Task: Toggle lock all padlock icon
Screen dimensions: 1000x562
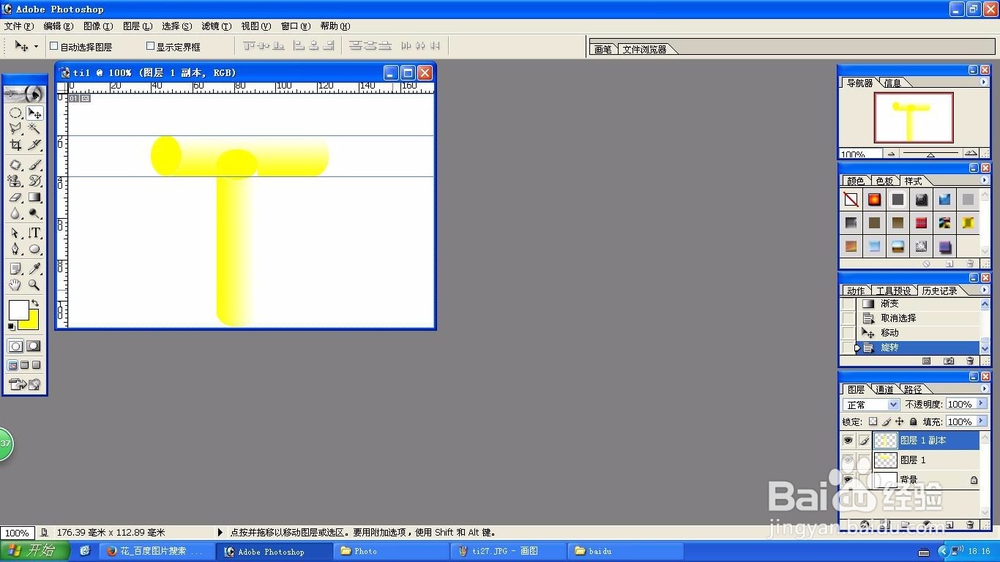Action: click(x=913, y=422)
